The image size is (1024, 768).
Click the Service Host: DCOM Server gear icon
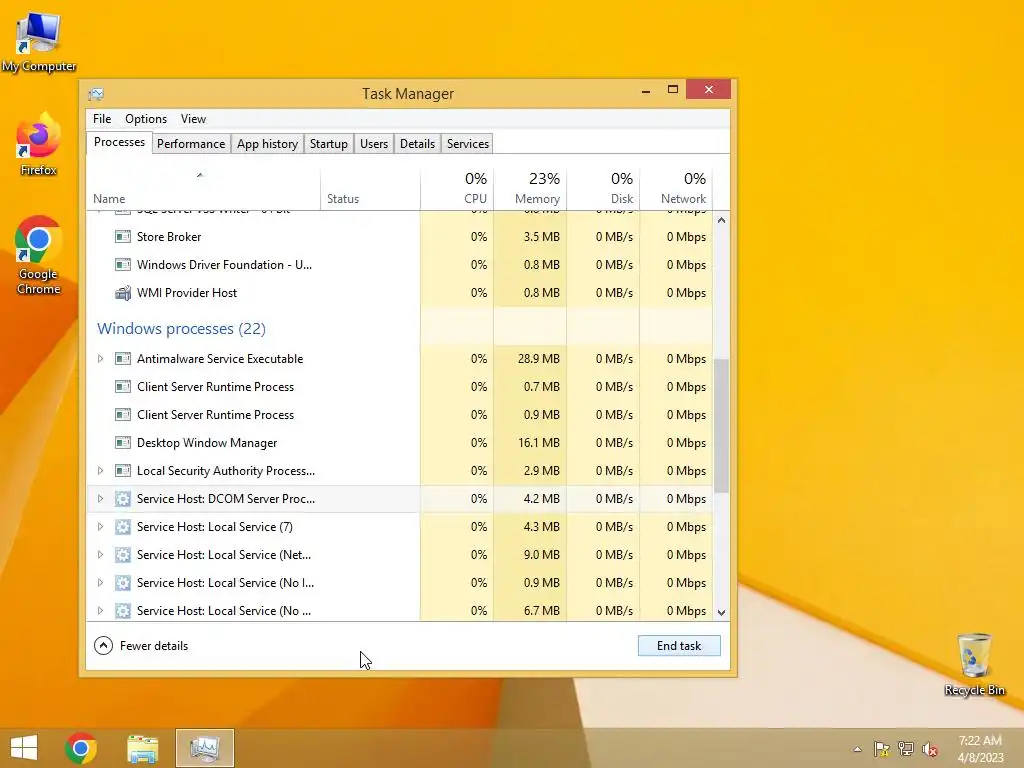(x=122, y=499)
